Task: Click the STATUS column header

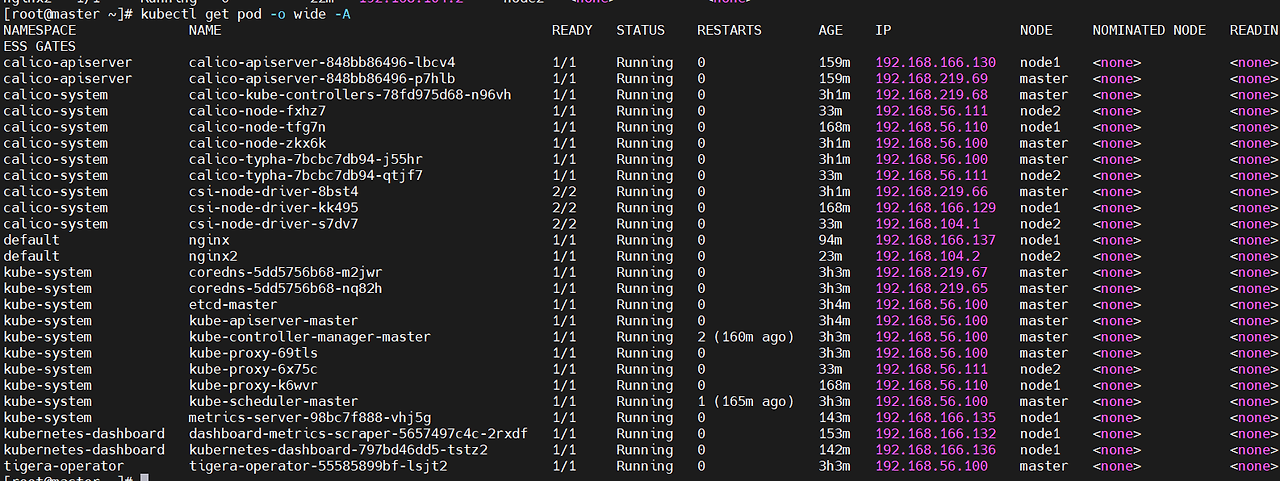Action: (640, 30)
